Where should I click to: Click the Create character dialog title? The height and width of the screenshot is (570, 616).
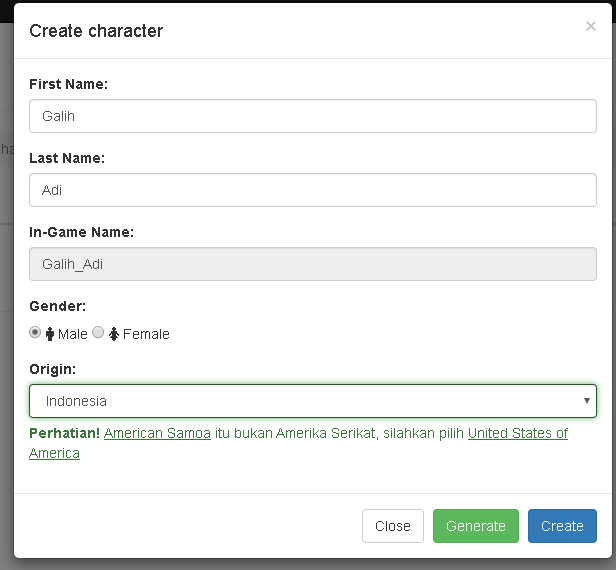coord(96,31)
